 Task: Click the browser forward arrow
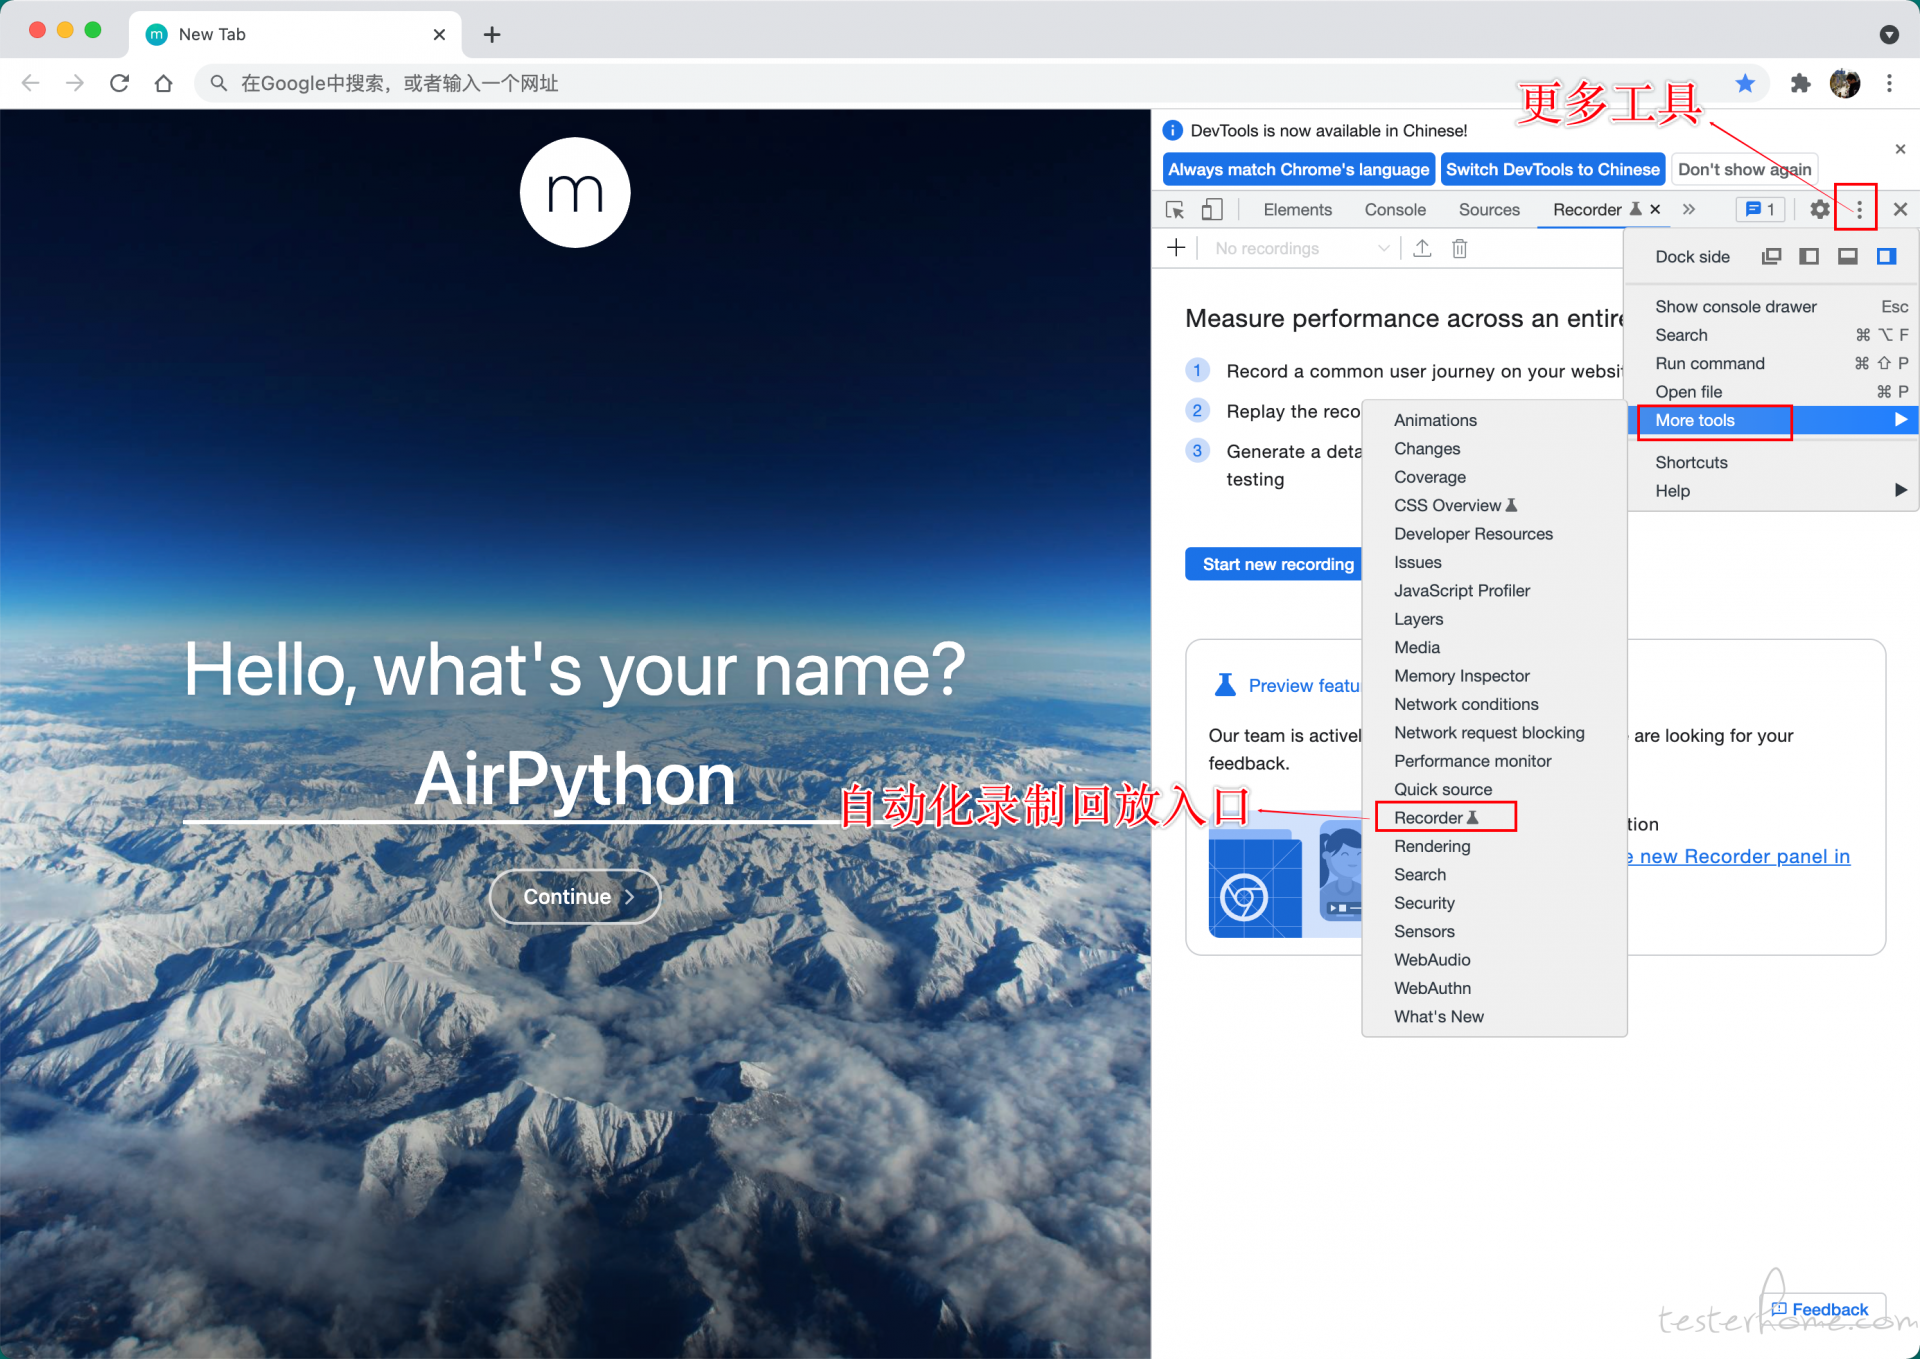pyautogui.click(x=75, y=84)
